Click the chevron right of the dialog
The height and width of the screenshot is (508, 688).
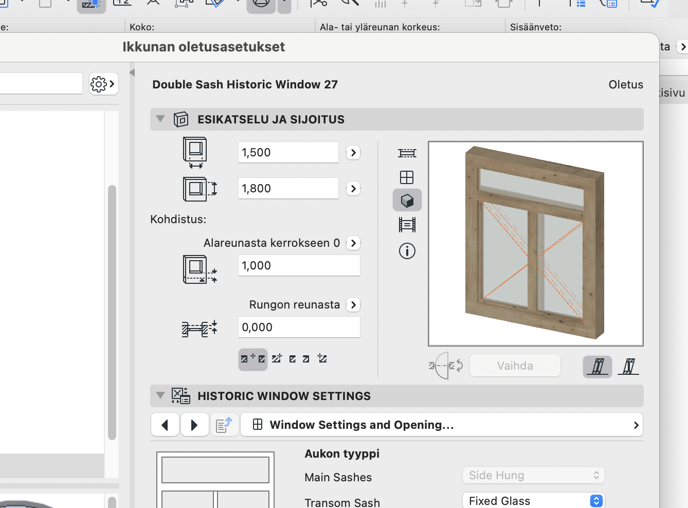[x=682, y=47]
